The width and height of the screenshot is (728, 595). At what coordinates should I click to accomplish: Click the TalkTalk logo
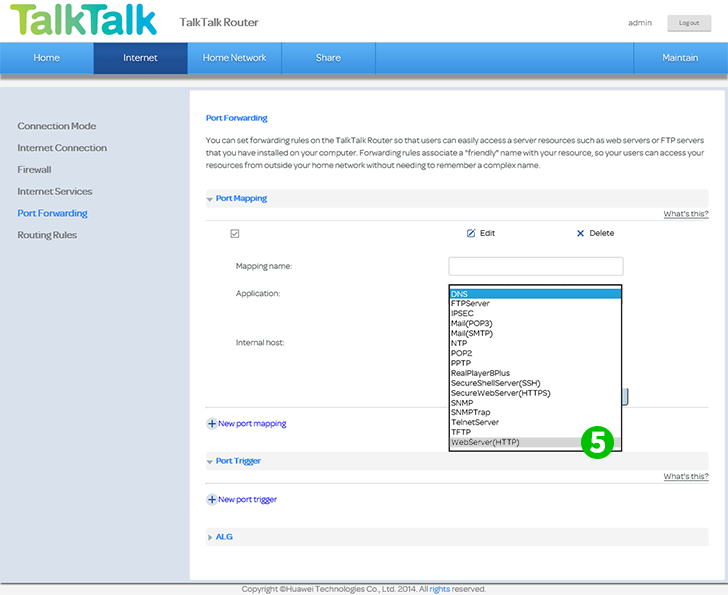click(84, 19)
